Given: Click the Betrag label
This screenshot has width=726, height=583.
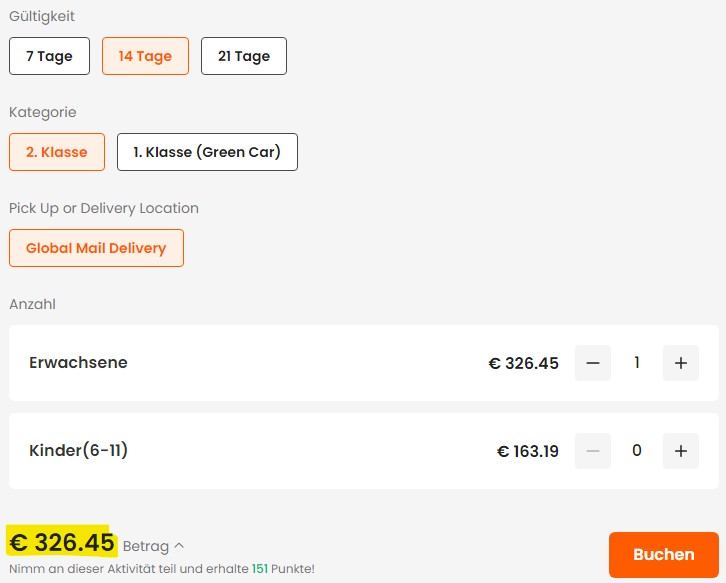Looking at the screenshot, I should click(x=146, y=546).
